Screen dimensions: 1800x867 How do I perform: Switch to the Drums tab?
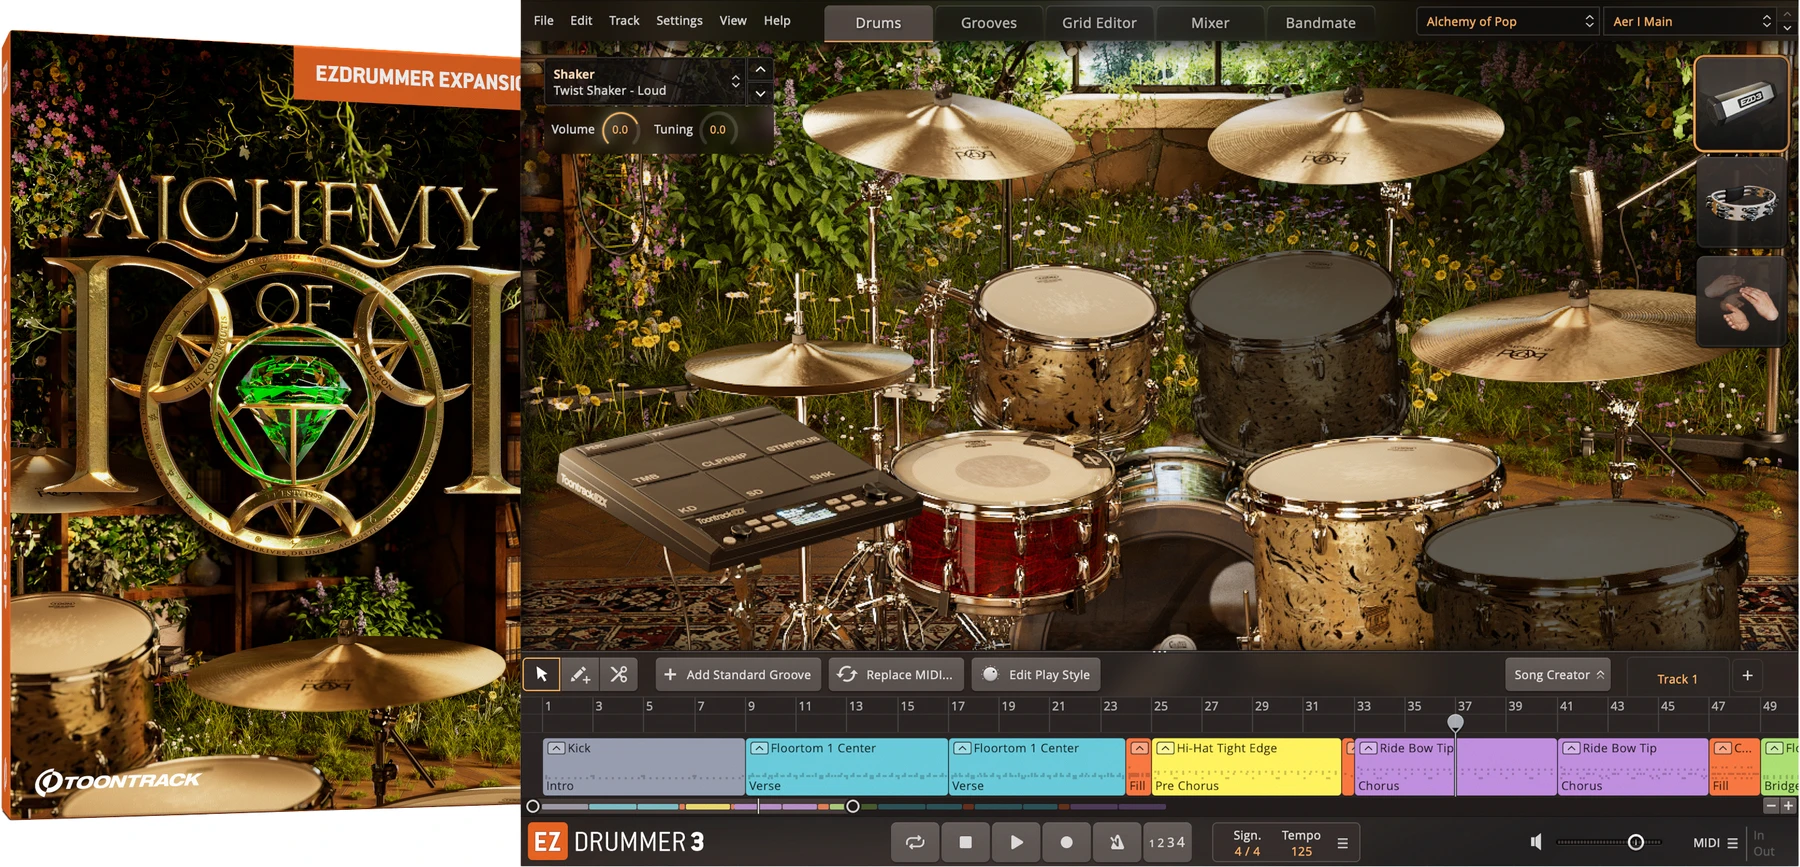pyautogui.click(x=878, y=23)
